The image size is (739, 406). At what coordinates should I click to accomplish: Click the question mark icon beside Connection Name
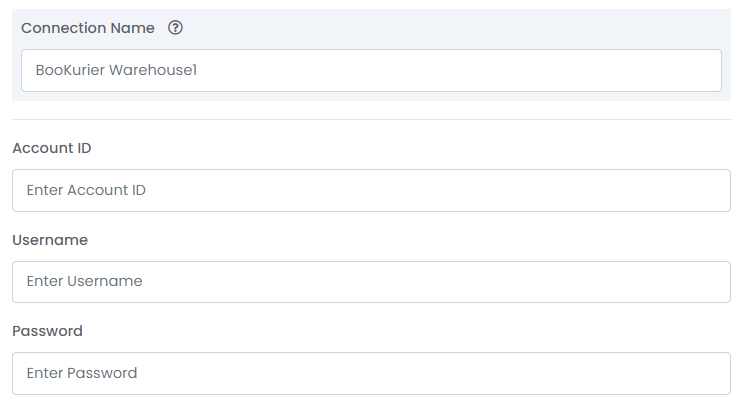(175, 28)
